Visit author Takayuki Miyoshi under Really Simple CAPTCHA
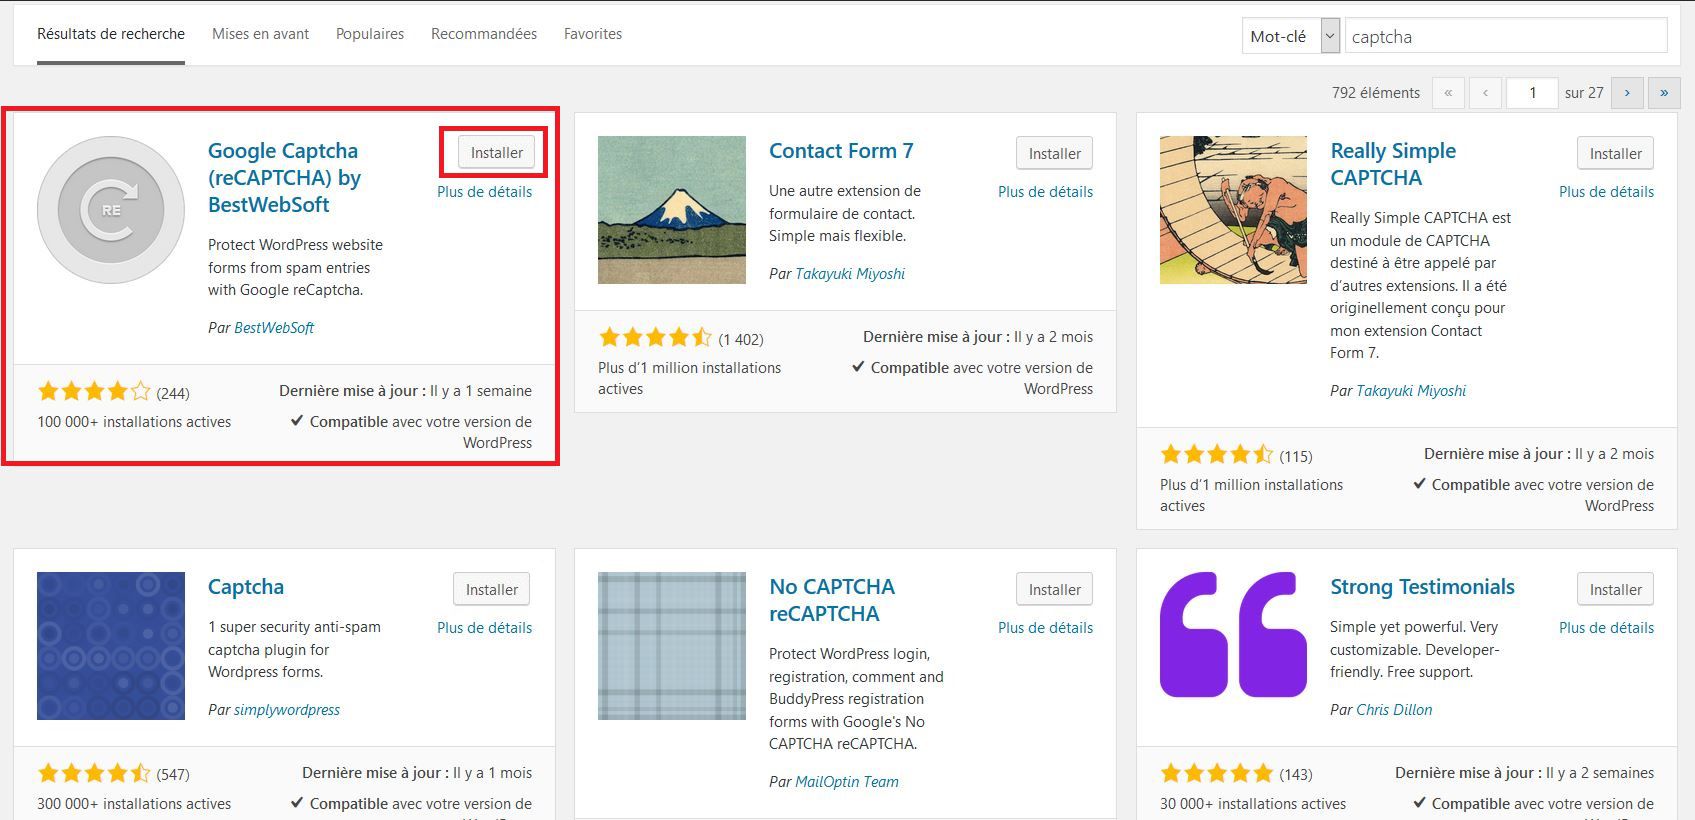1695x820 pixels. click(1411, 391)
